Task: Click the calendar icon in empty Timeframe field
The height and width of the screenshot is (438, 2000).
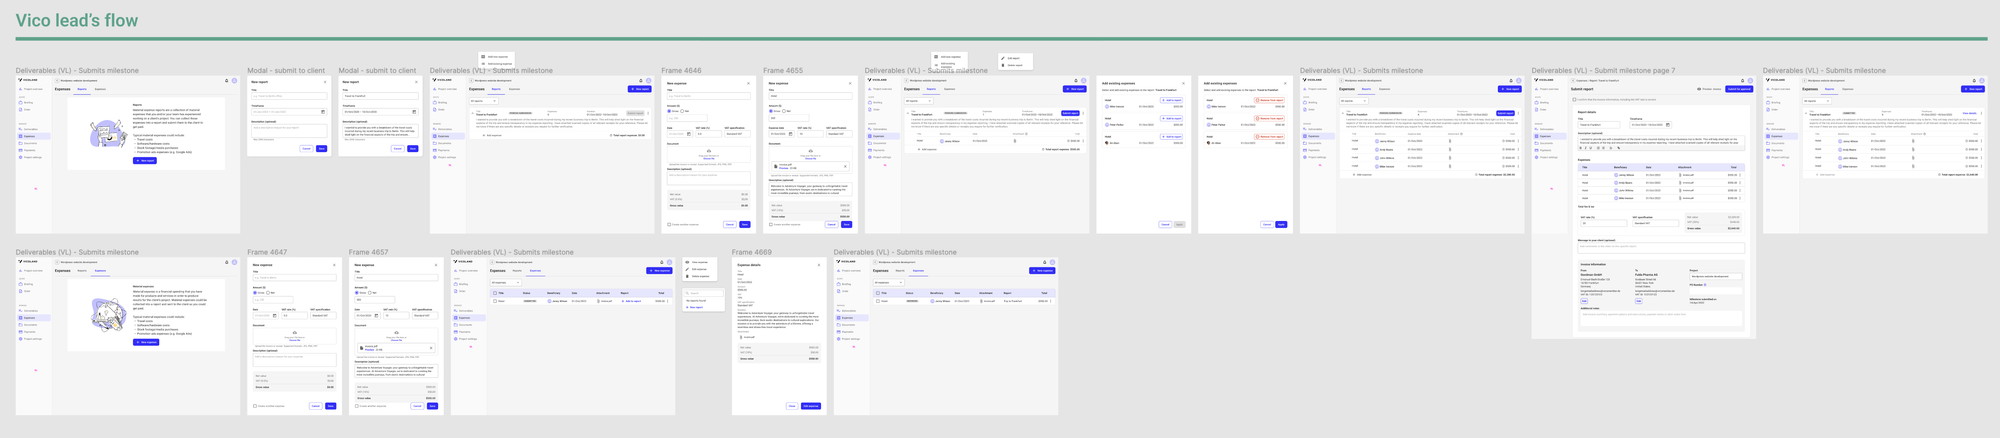Action: (323, 112)
